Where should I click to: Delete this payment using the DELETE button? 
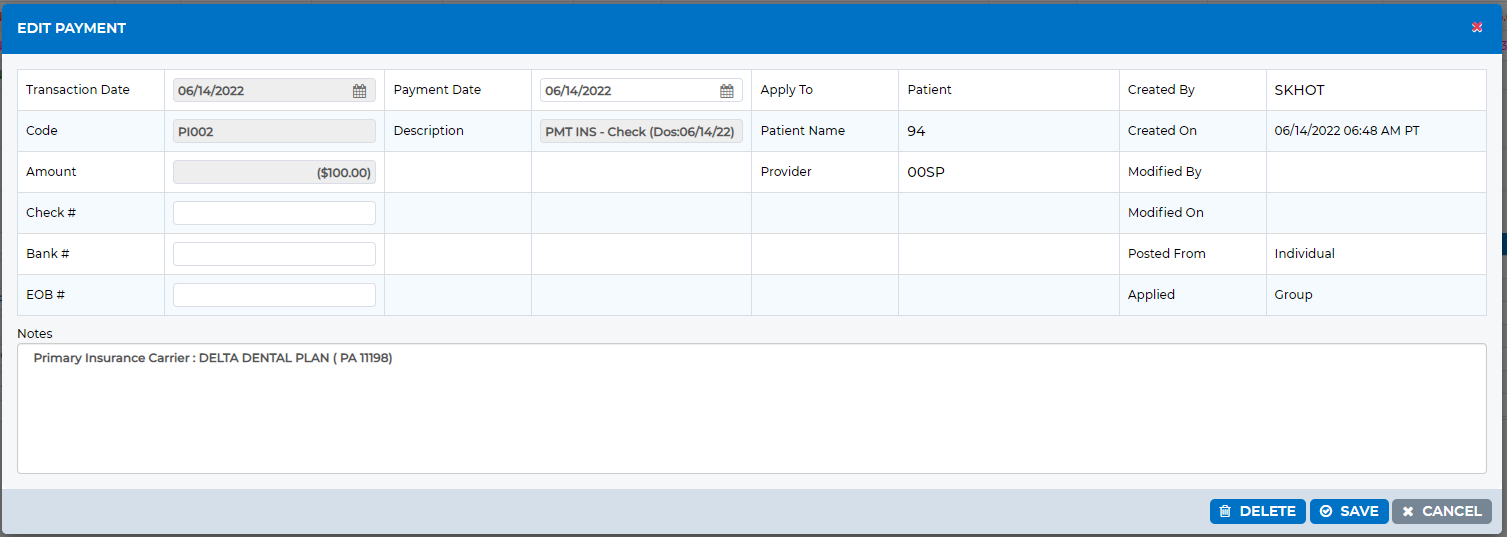pyautogui.click(x=1258, y=511)
